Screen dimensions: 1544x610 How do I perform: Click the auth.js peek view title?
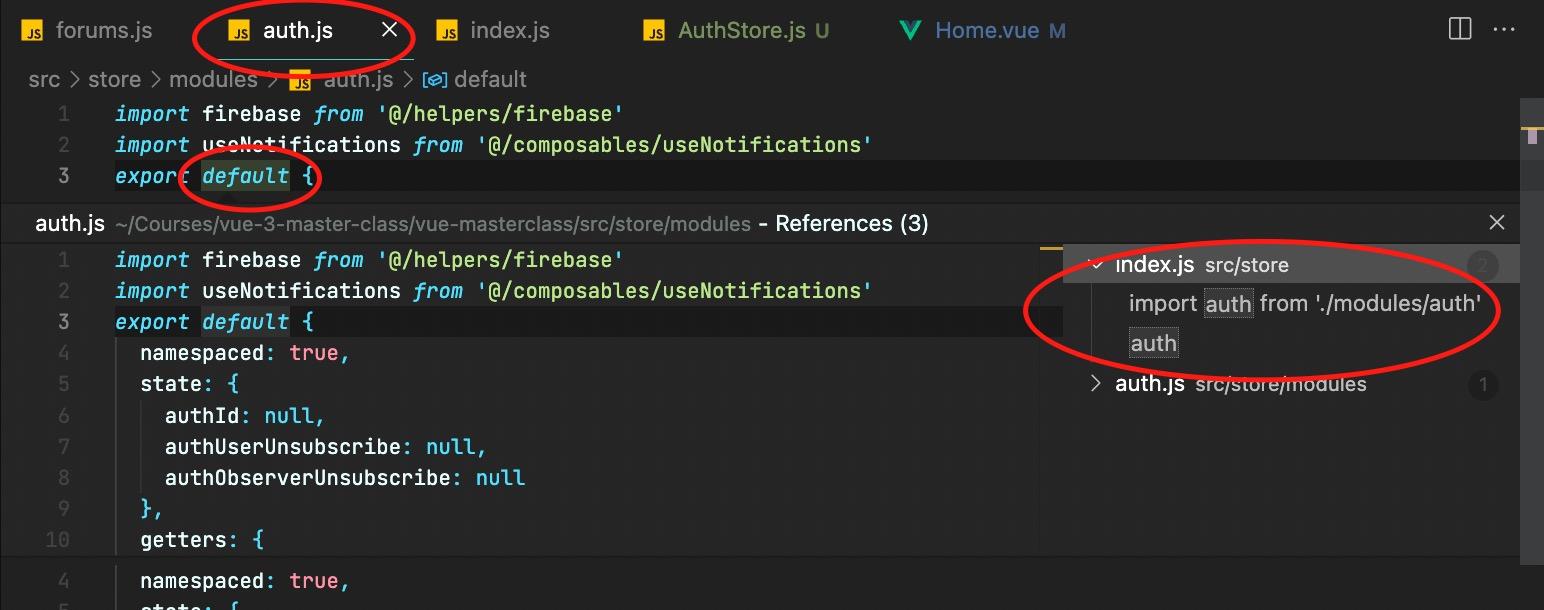[x=69, y=223]
